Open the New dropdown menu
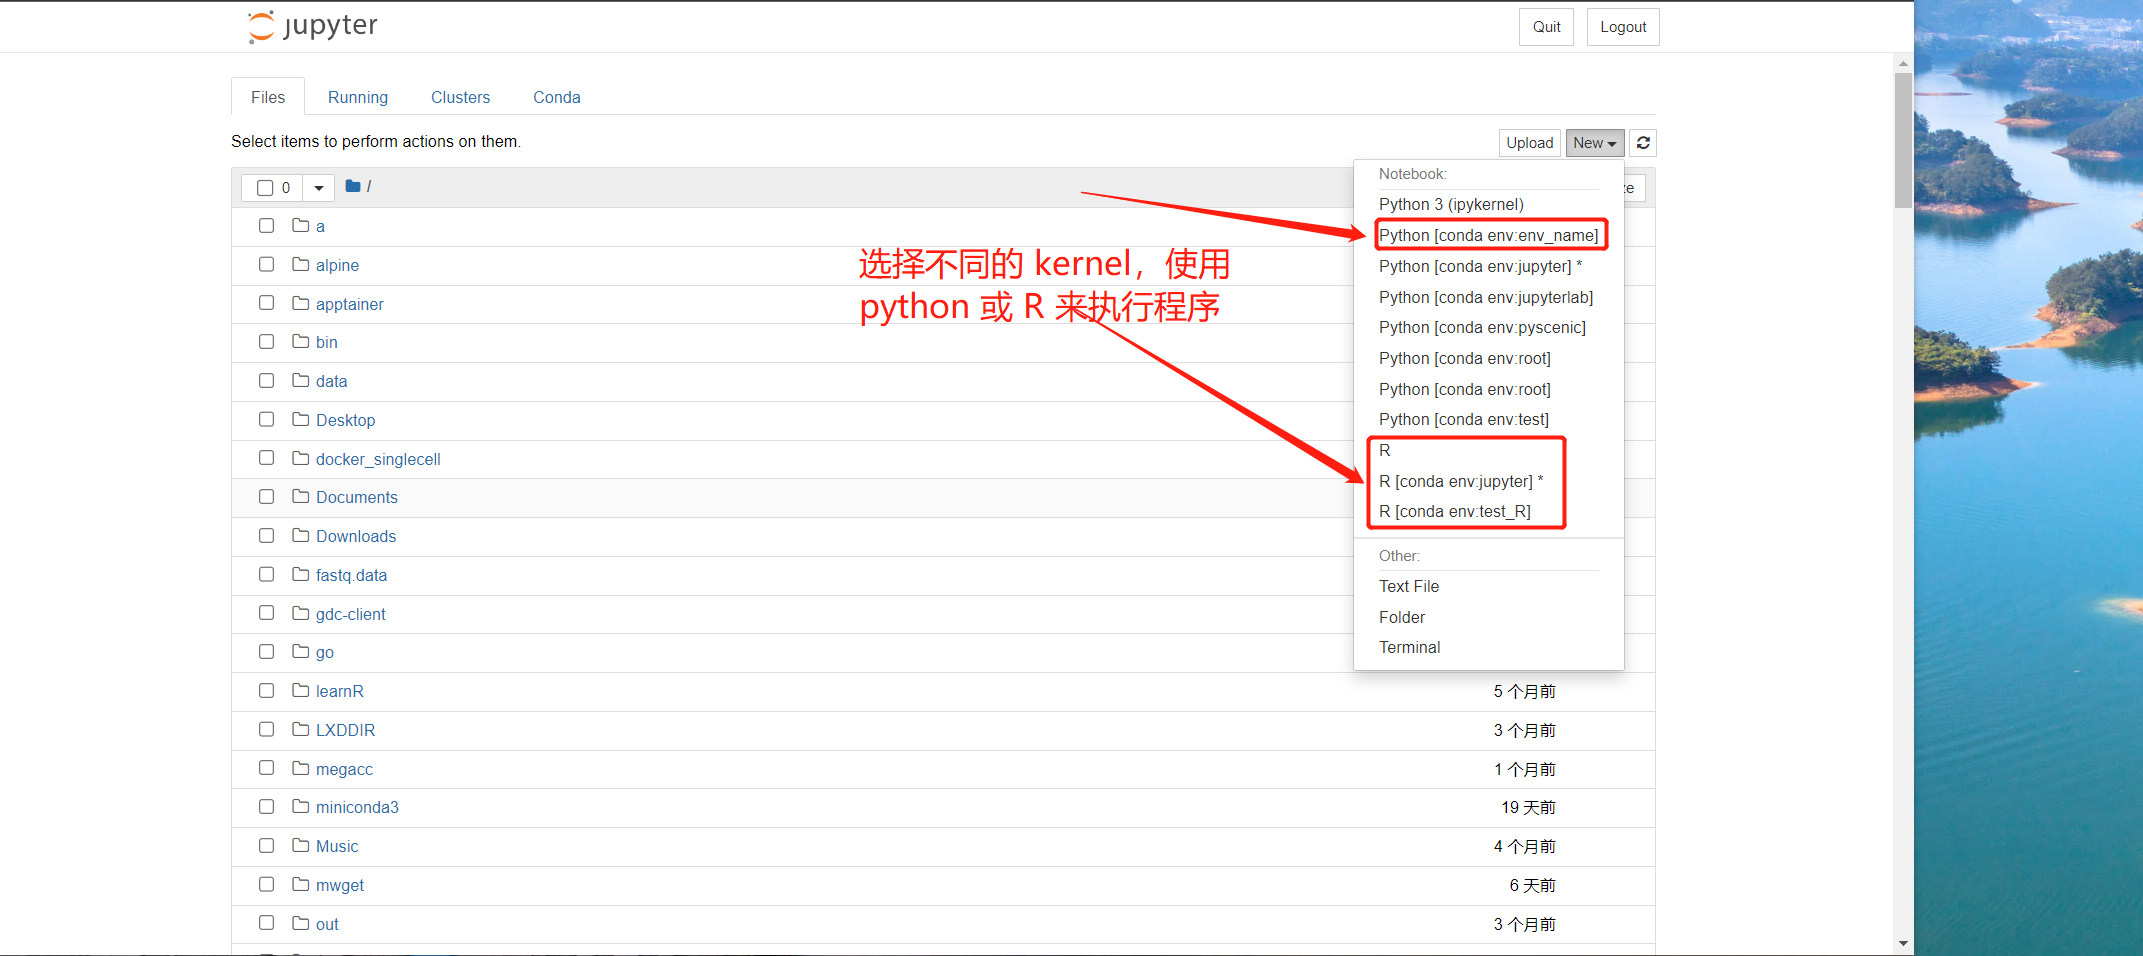 [x=1594, y=143]
